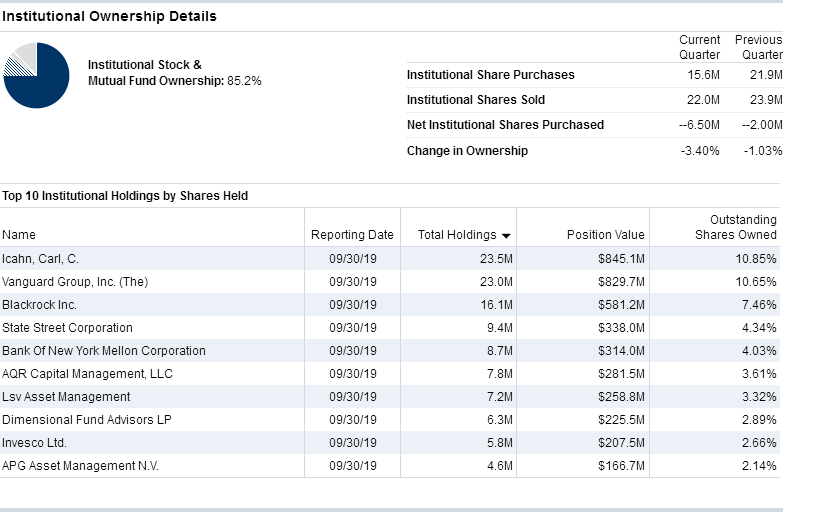The height and width of the screenshot is (514, 820).
Task: Click the 15.6M current quarter purchases
Action: [x=703, y=75]
